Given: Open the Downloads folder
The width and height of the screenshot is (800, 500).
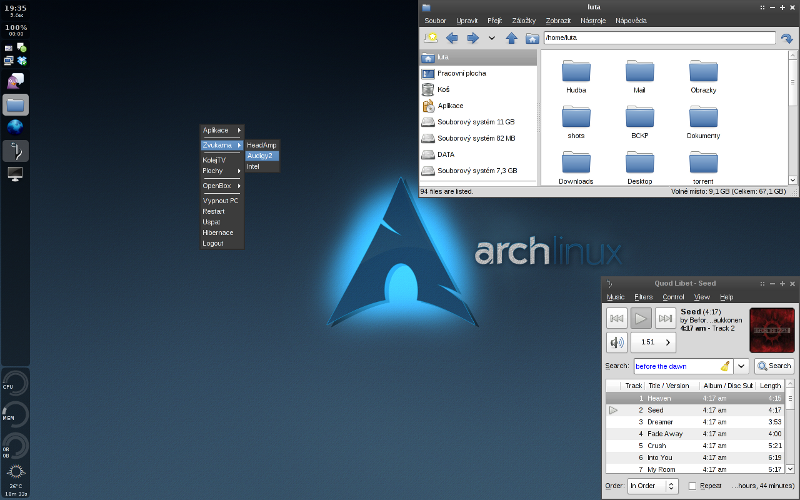Looking at the screenshot, I should click(x=576, y=167).
